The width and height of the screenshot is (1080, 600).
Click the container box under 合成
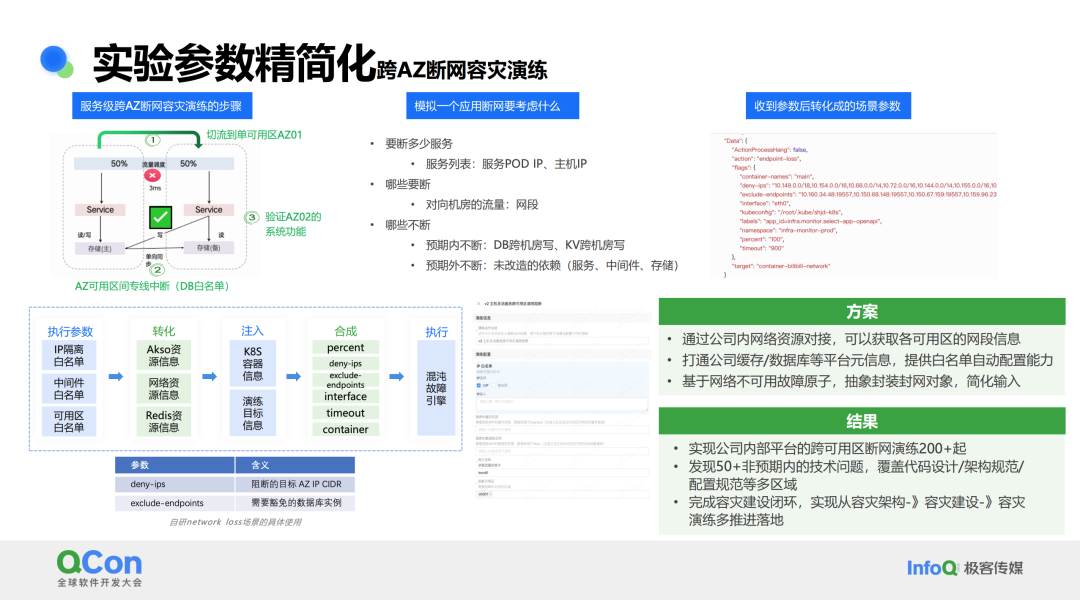(x=345, y=429)
